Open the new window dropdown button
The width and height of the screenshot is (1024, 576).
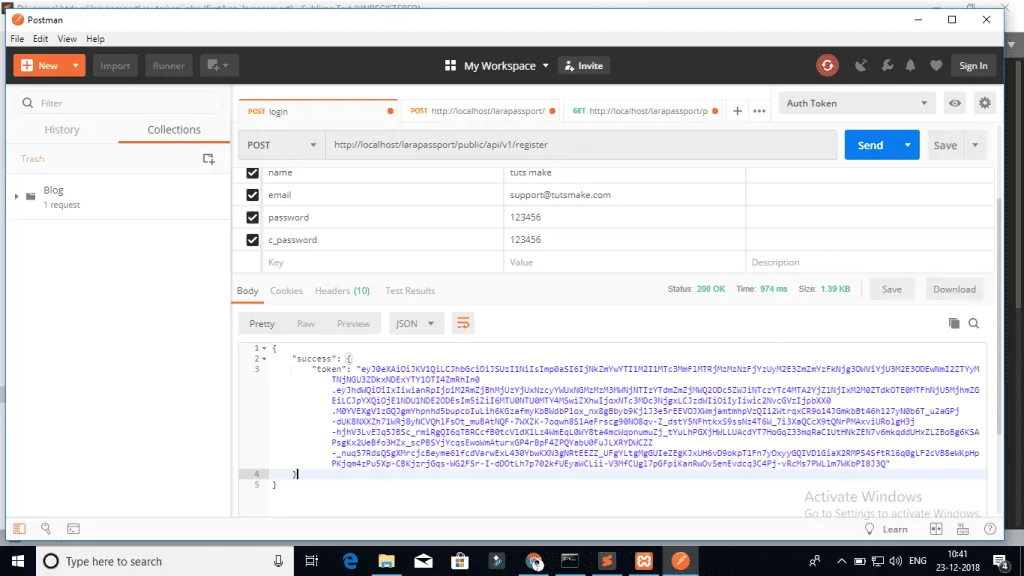pos(219,65)
